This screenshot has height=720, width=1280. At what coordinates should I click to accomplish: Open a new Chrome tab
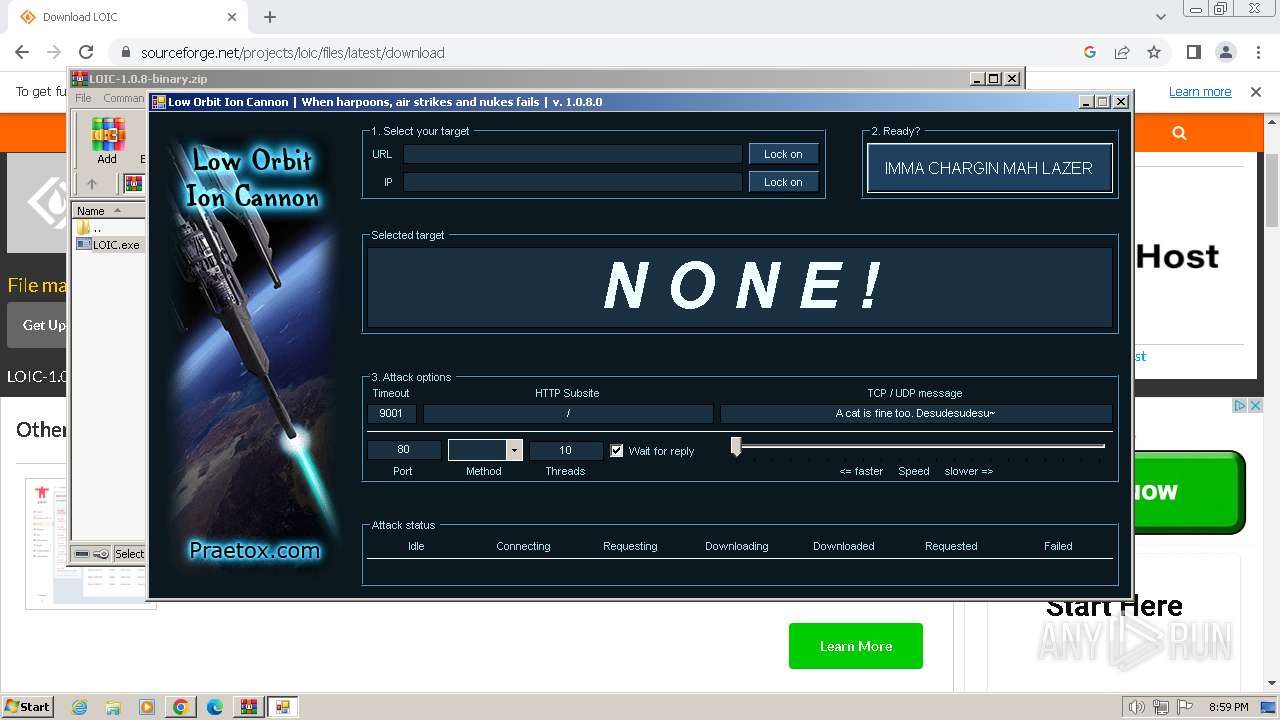(270, 17)
